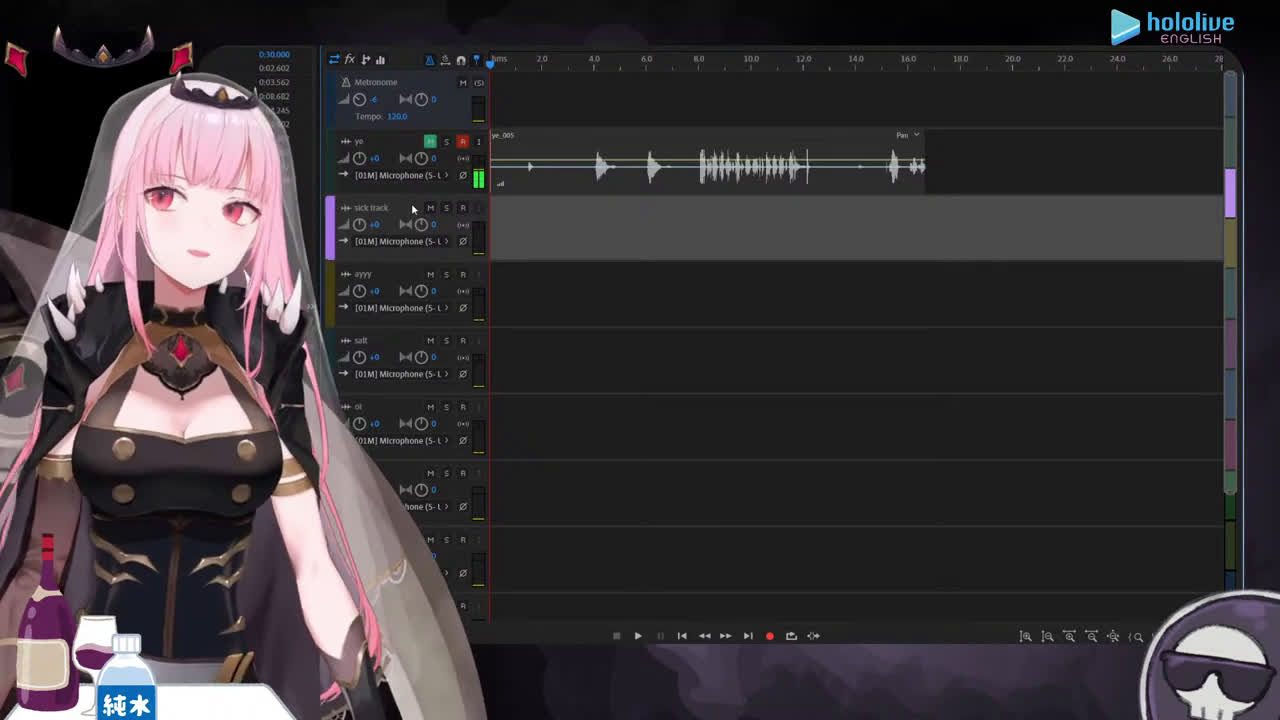Select the 0:30.000 entry in the time list
Viewport: 1280px width, 720px height.
click(274, 54)
